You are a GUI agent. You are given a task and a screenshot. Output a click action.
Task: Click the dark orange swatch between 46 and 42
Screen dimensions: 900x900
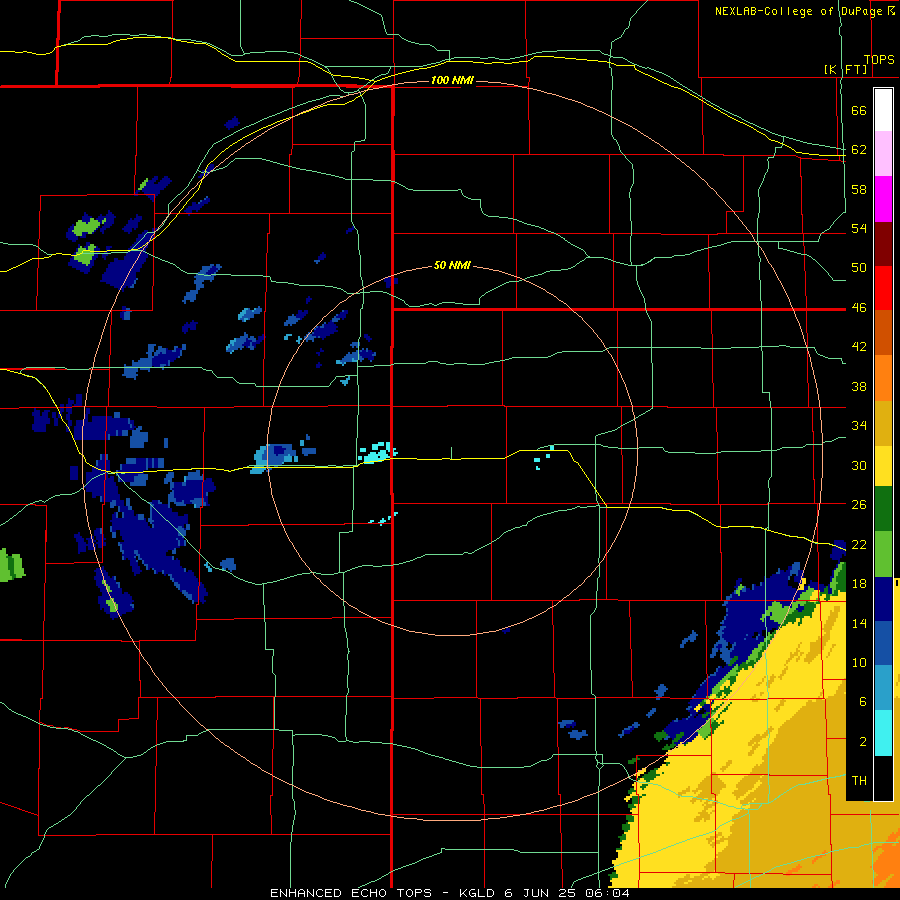click(x=883, y=333)
